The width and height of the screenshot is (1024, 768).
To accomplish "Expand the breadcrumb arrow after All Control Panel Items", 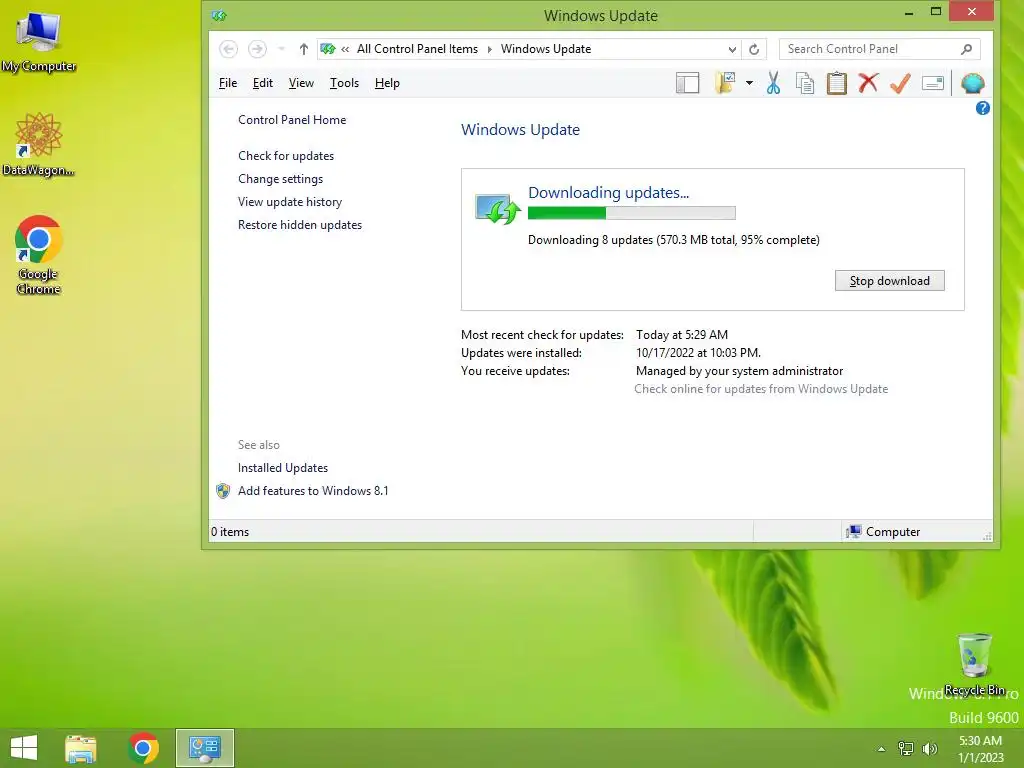I will click(489, 49).
